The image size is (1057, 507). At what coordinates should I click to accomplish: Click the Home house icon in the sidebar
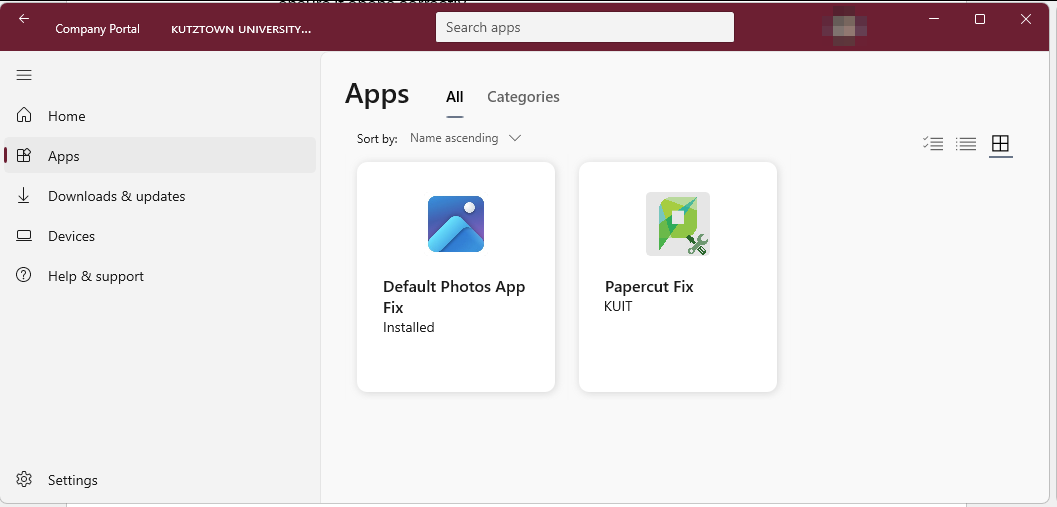click(x=24, y=115)
